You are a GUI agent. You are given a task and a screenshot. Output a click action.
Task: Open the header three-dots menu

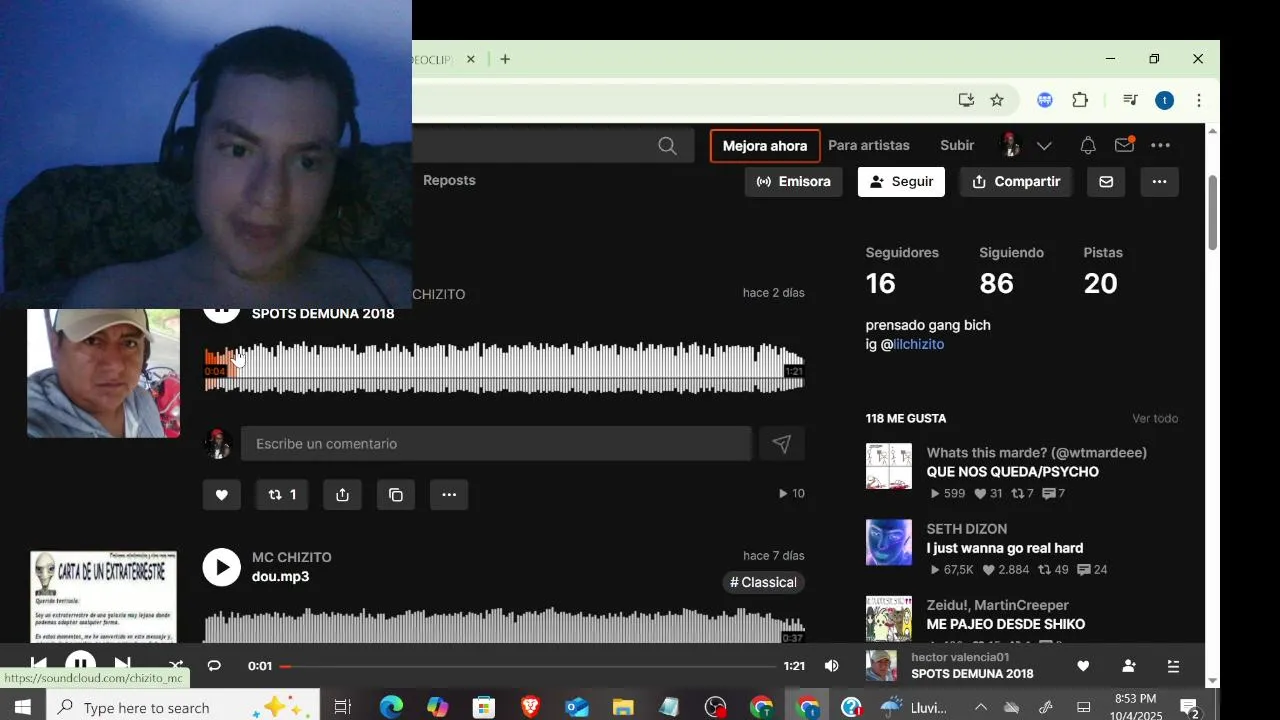coord(1160,146)
